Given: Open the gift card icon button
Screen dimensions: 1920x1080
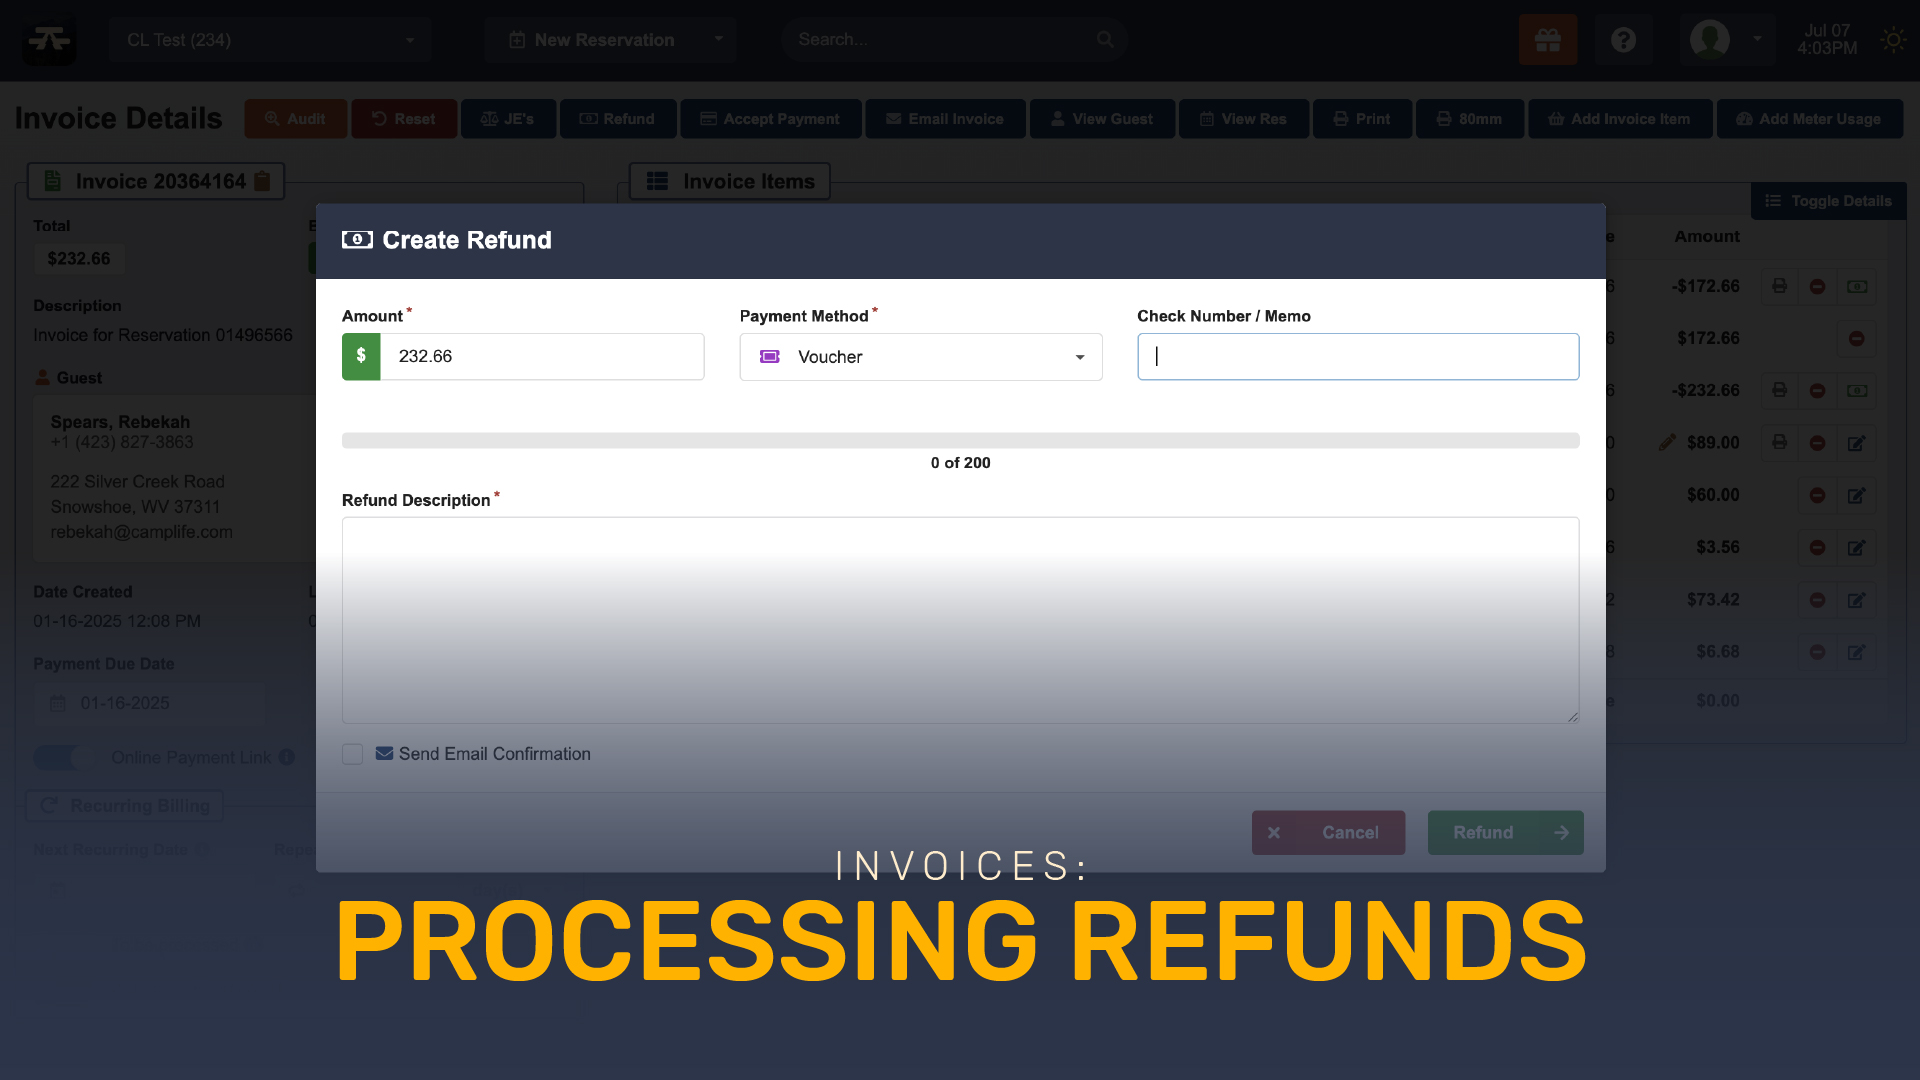Looking at the screenshot, I should point(1548,40).
